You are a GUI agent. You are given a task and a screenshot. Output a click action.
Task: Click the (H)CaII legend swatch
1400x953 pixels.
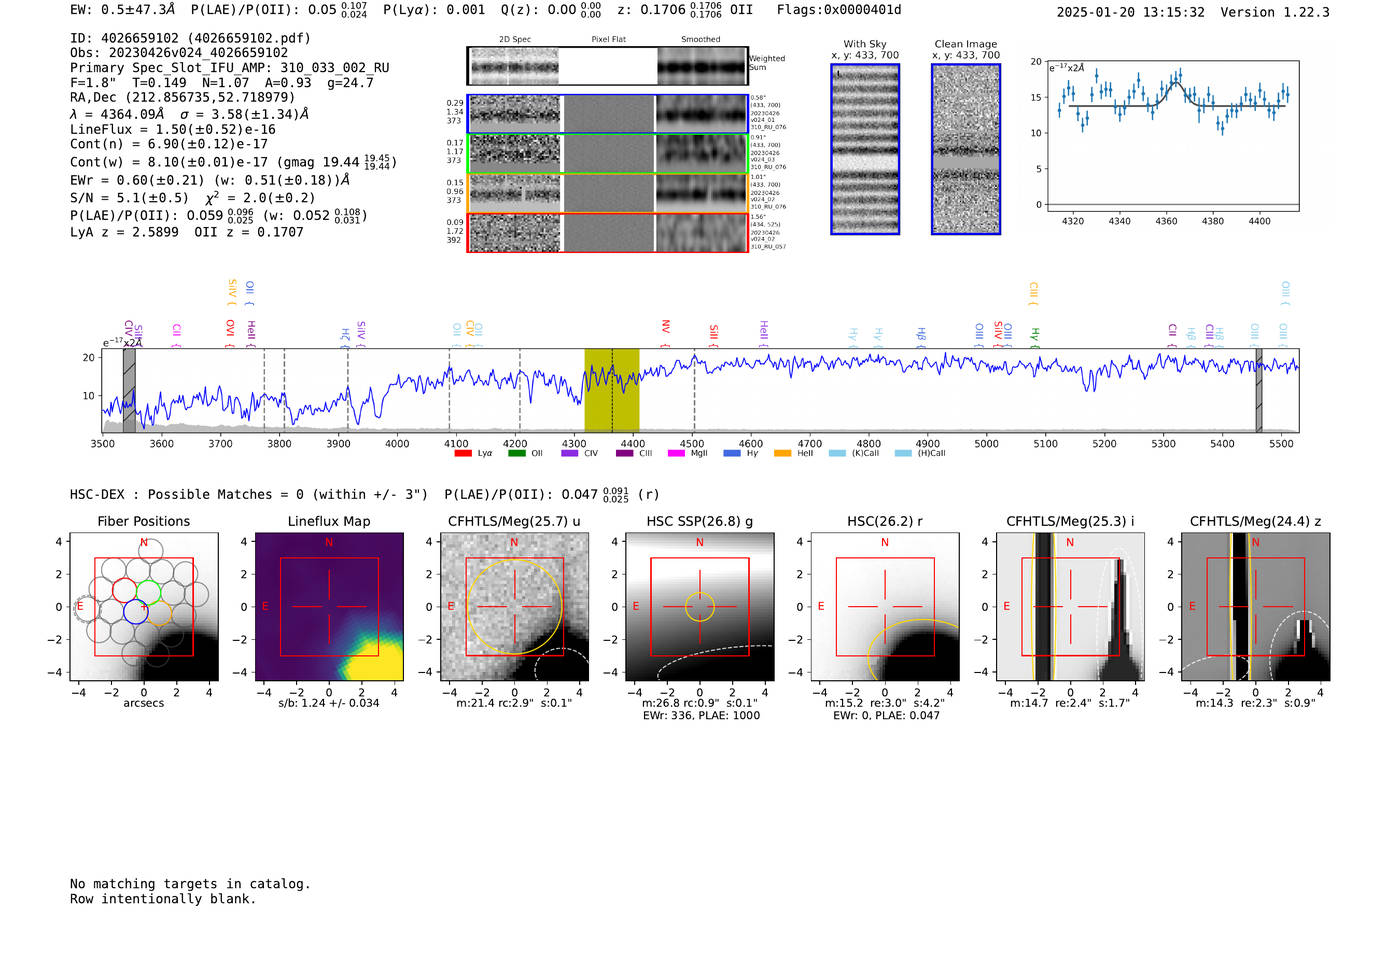(x=903, y=453)
